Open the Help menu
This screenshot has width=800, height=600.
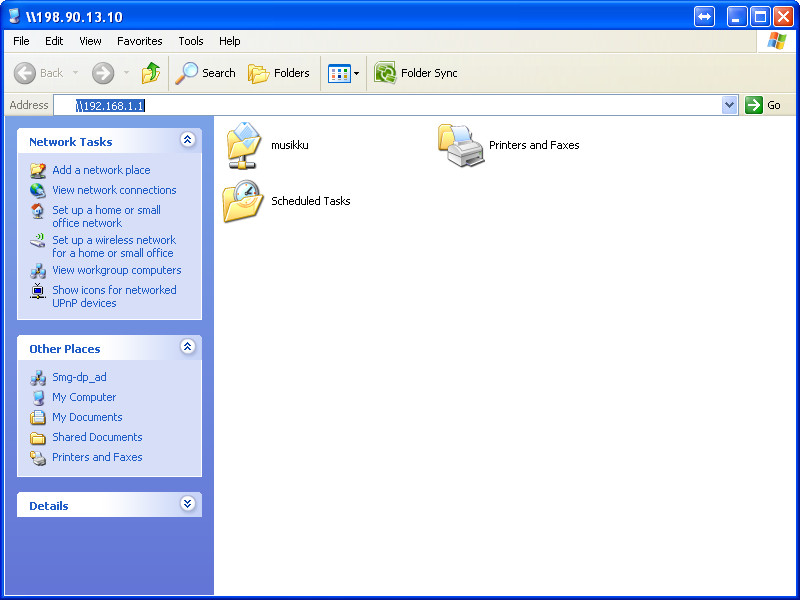point(230,41)
